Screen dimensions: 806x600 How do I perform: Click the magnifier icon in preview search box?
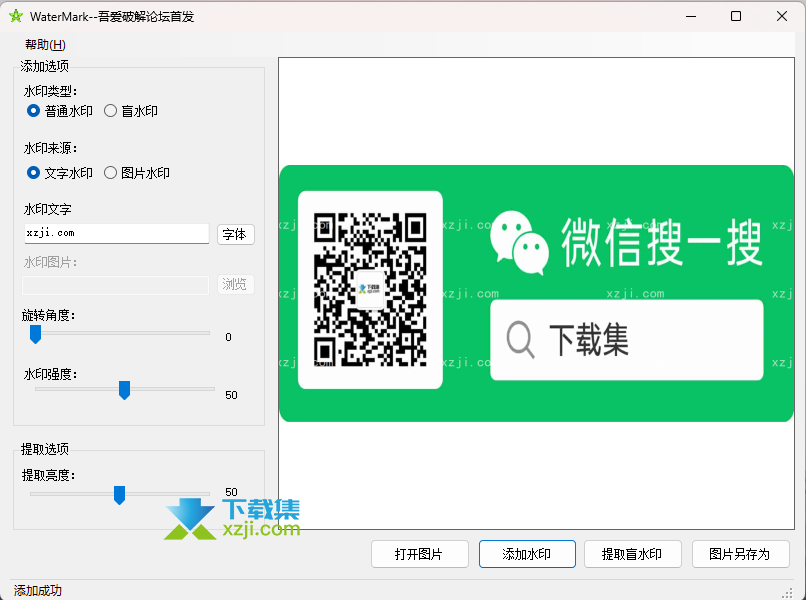520,339
